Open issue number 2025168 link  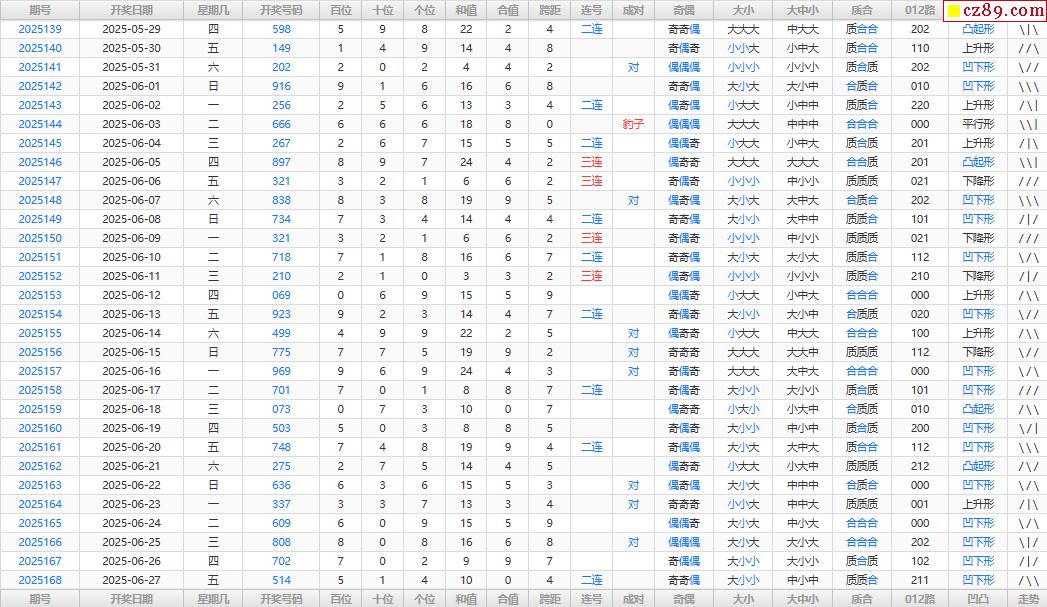pyautogui.click(x=40, y=580)
